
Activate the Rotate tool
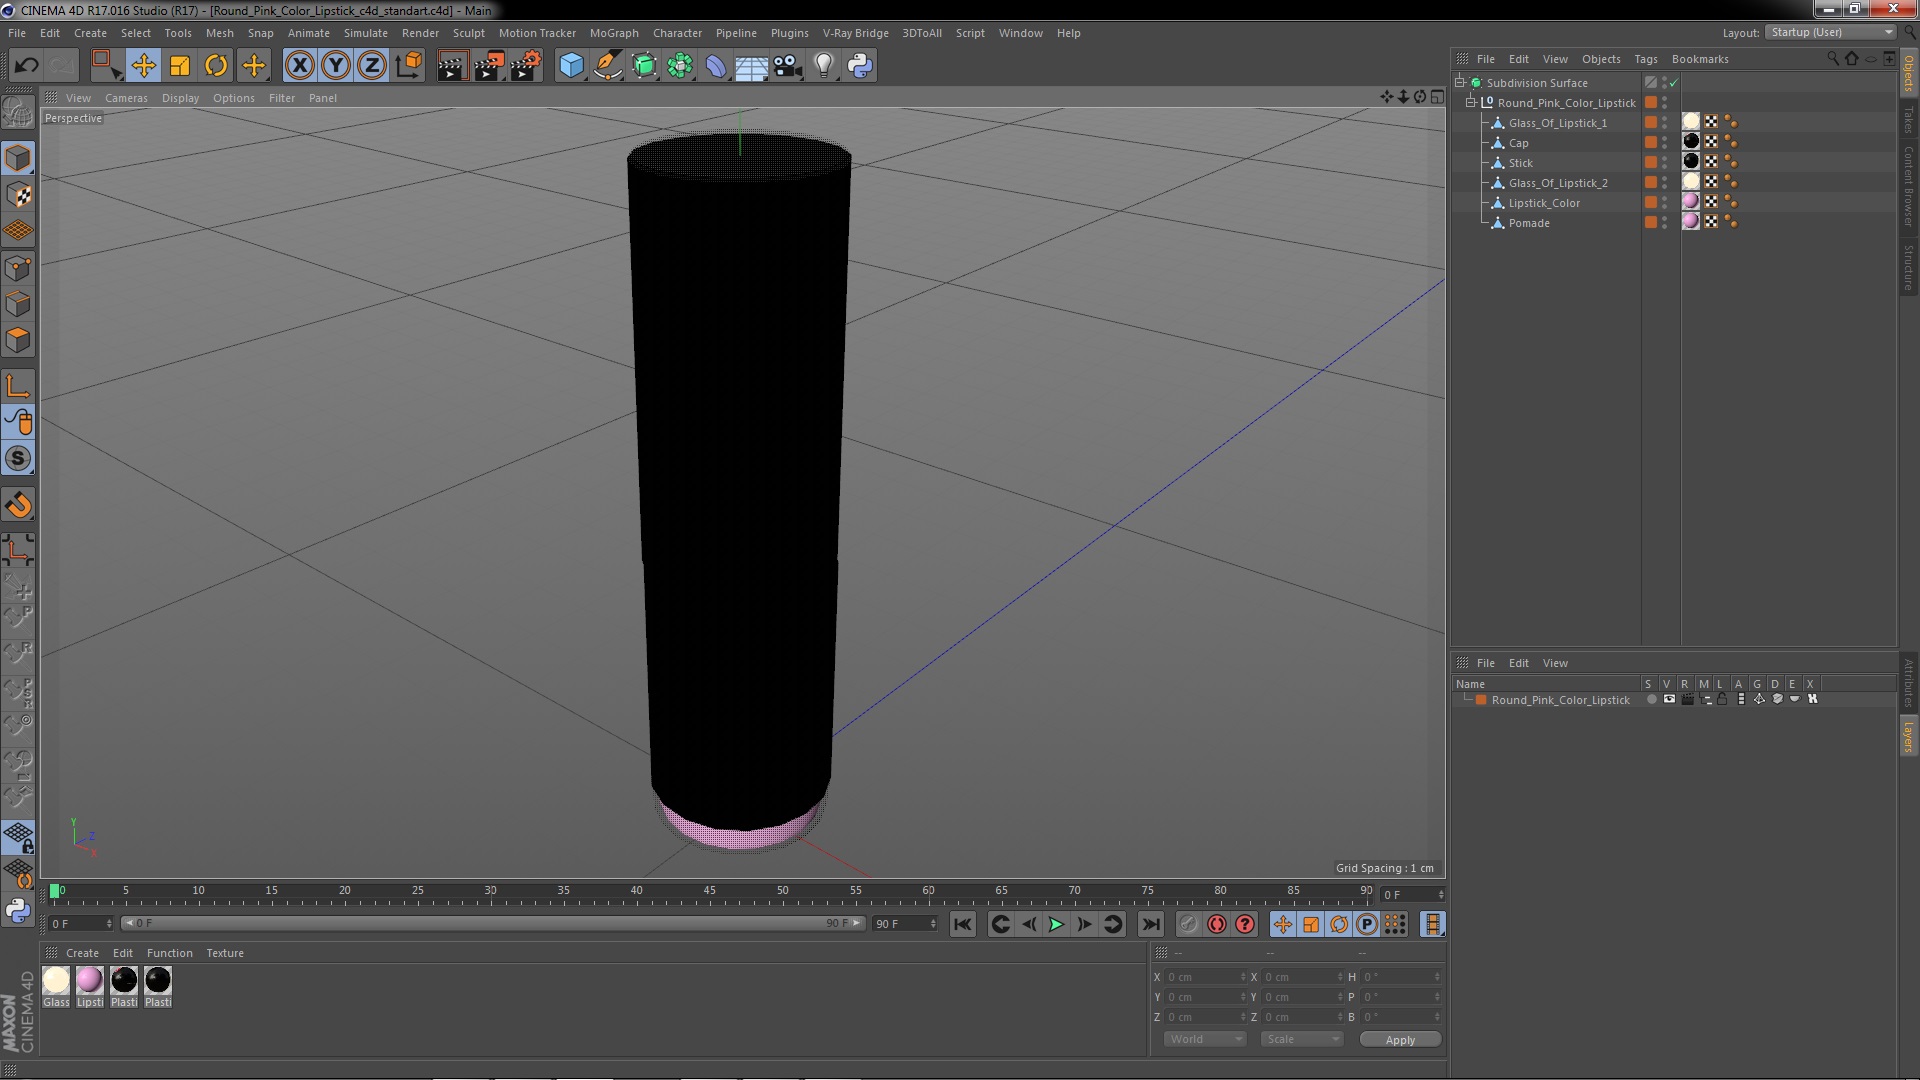pos(216,66)
